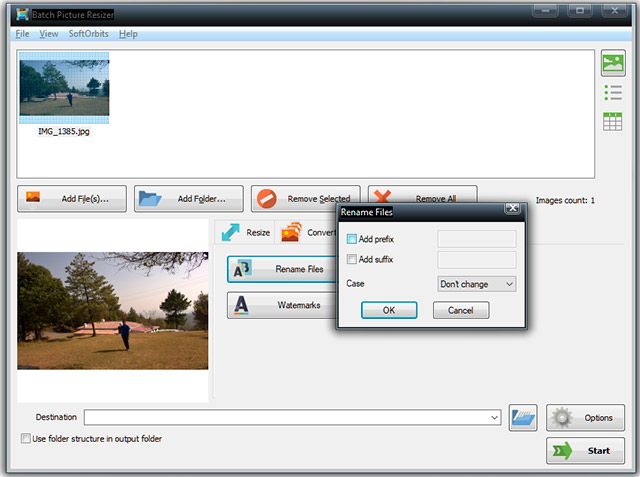This screenshot has height=477, width=640.
Task: Expand the Case dropdown
Action: coord(477,284)
